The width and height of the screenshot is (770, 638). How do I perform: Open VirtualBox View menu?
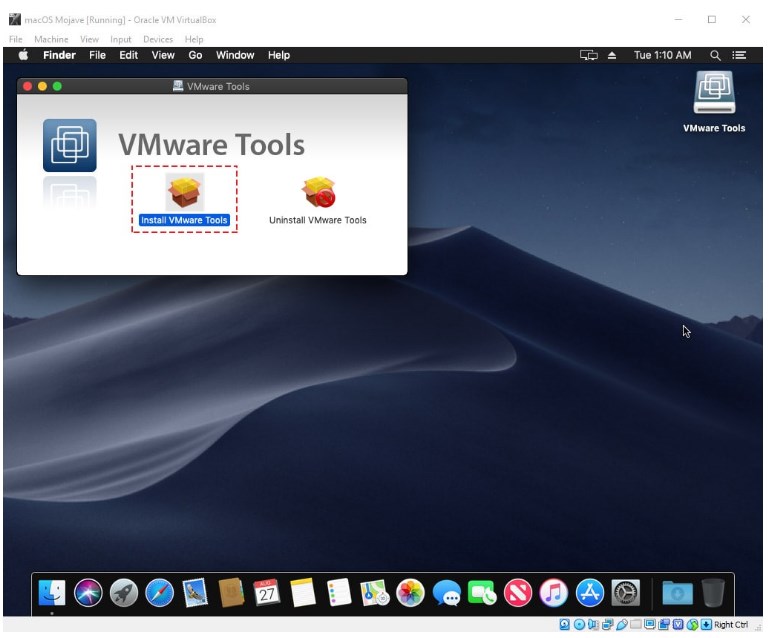(89, 39)
